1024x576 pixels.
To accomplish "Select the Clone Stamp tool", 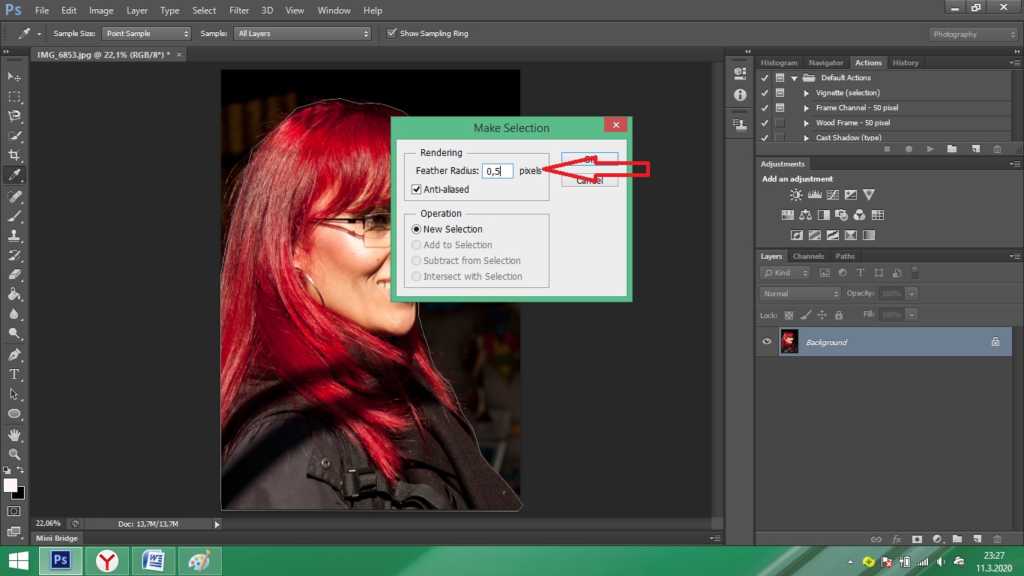I will pos(14,235).
